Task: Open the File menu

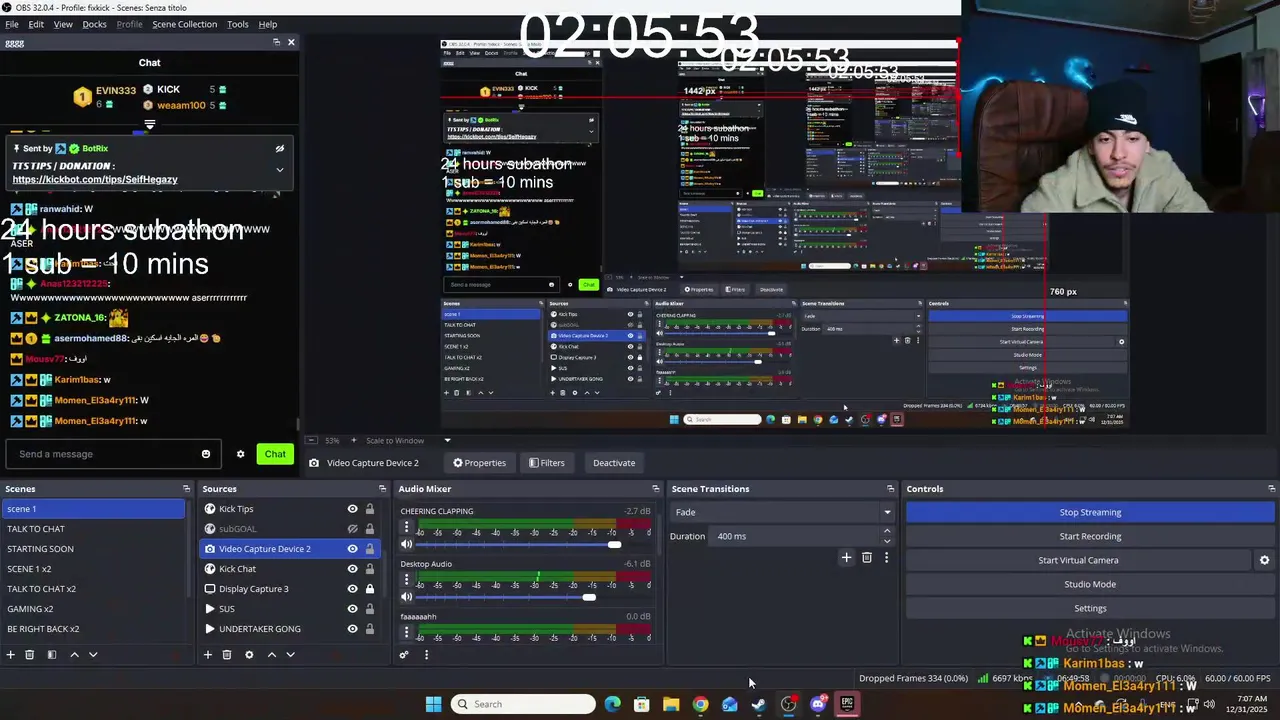Action: (12, 24)
